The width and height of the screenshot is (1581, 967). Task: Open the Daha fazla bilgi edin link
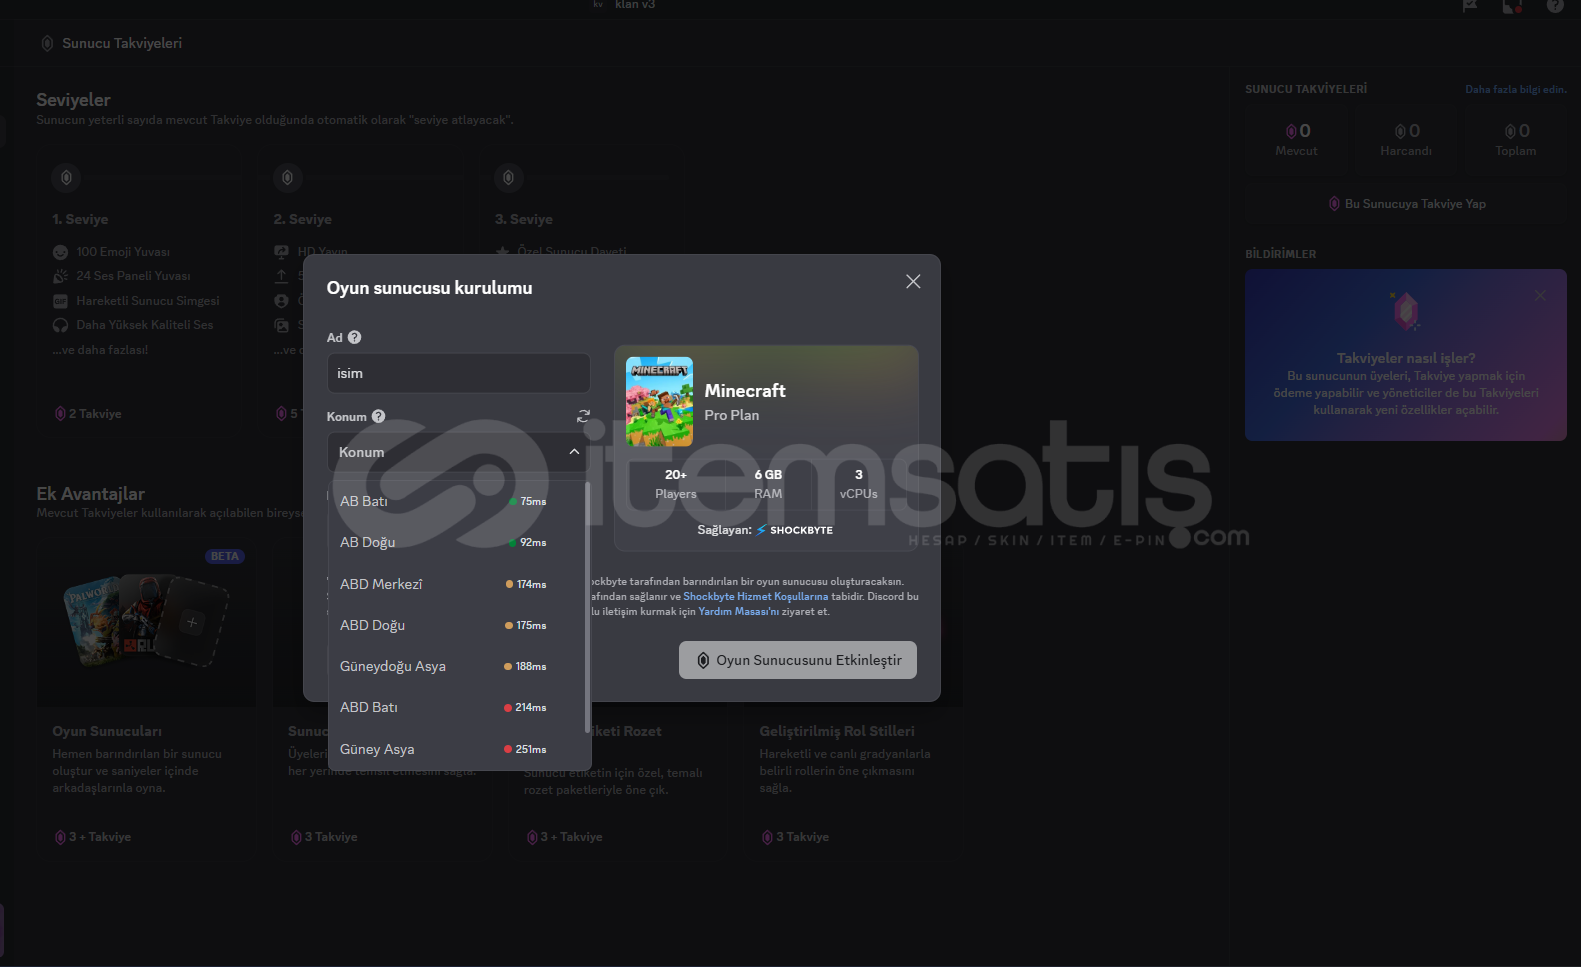tap(1516, 89)
